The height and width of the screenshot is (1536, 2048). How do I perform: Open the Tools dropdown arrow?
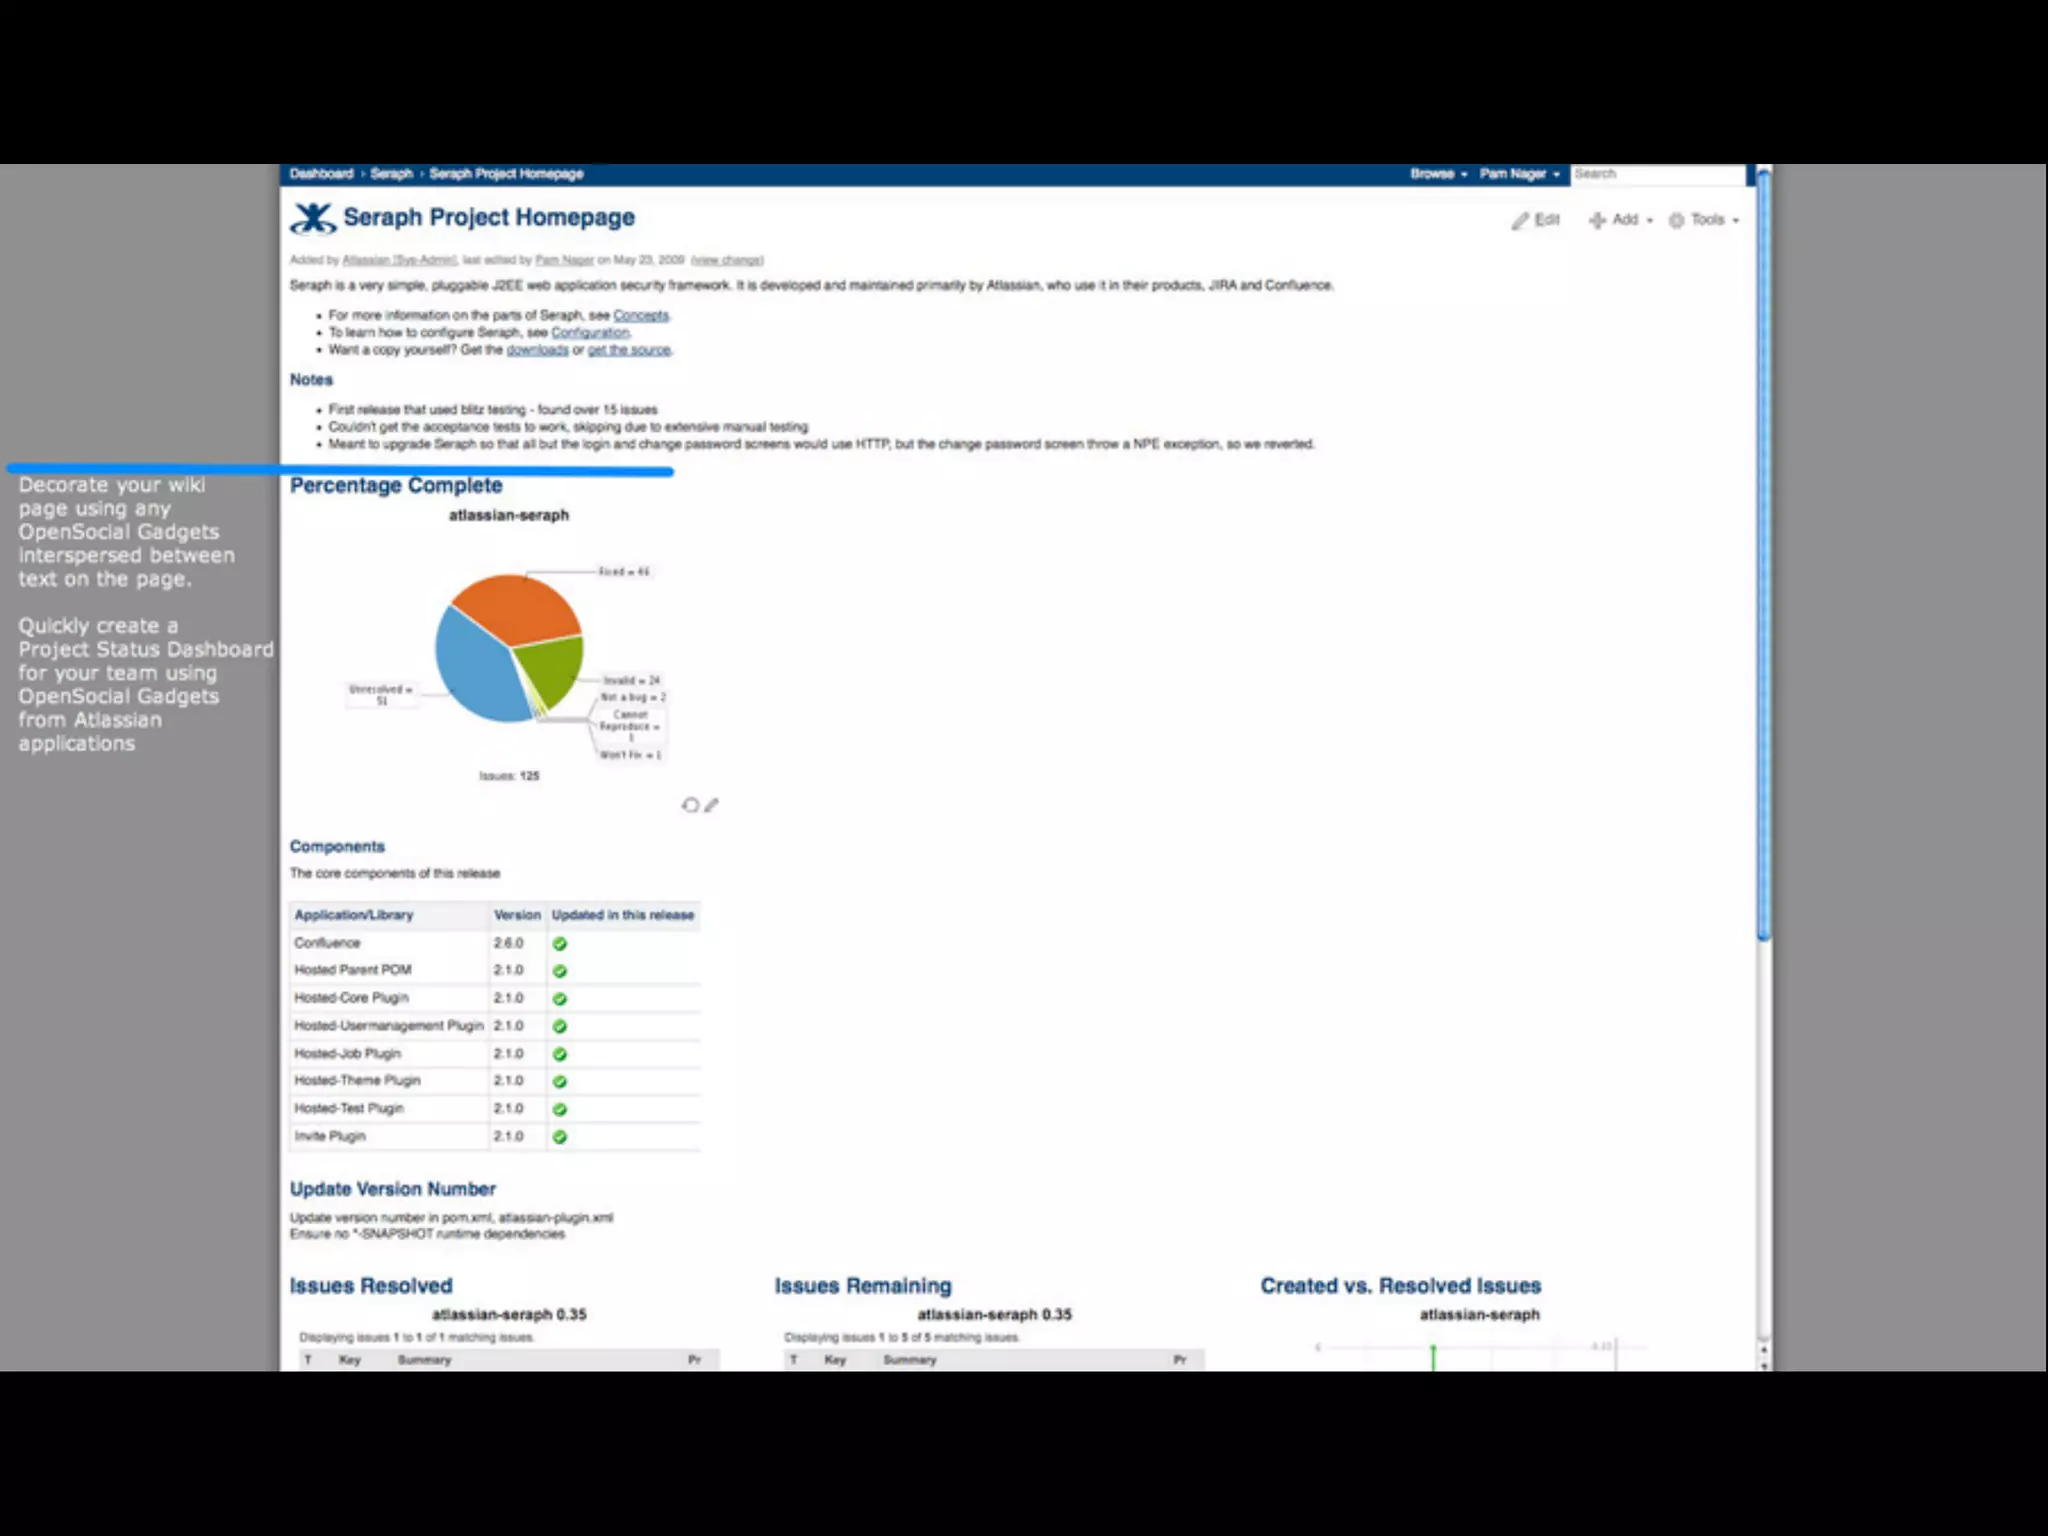click(x=1736, y=221)
